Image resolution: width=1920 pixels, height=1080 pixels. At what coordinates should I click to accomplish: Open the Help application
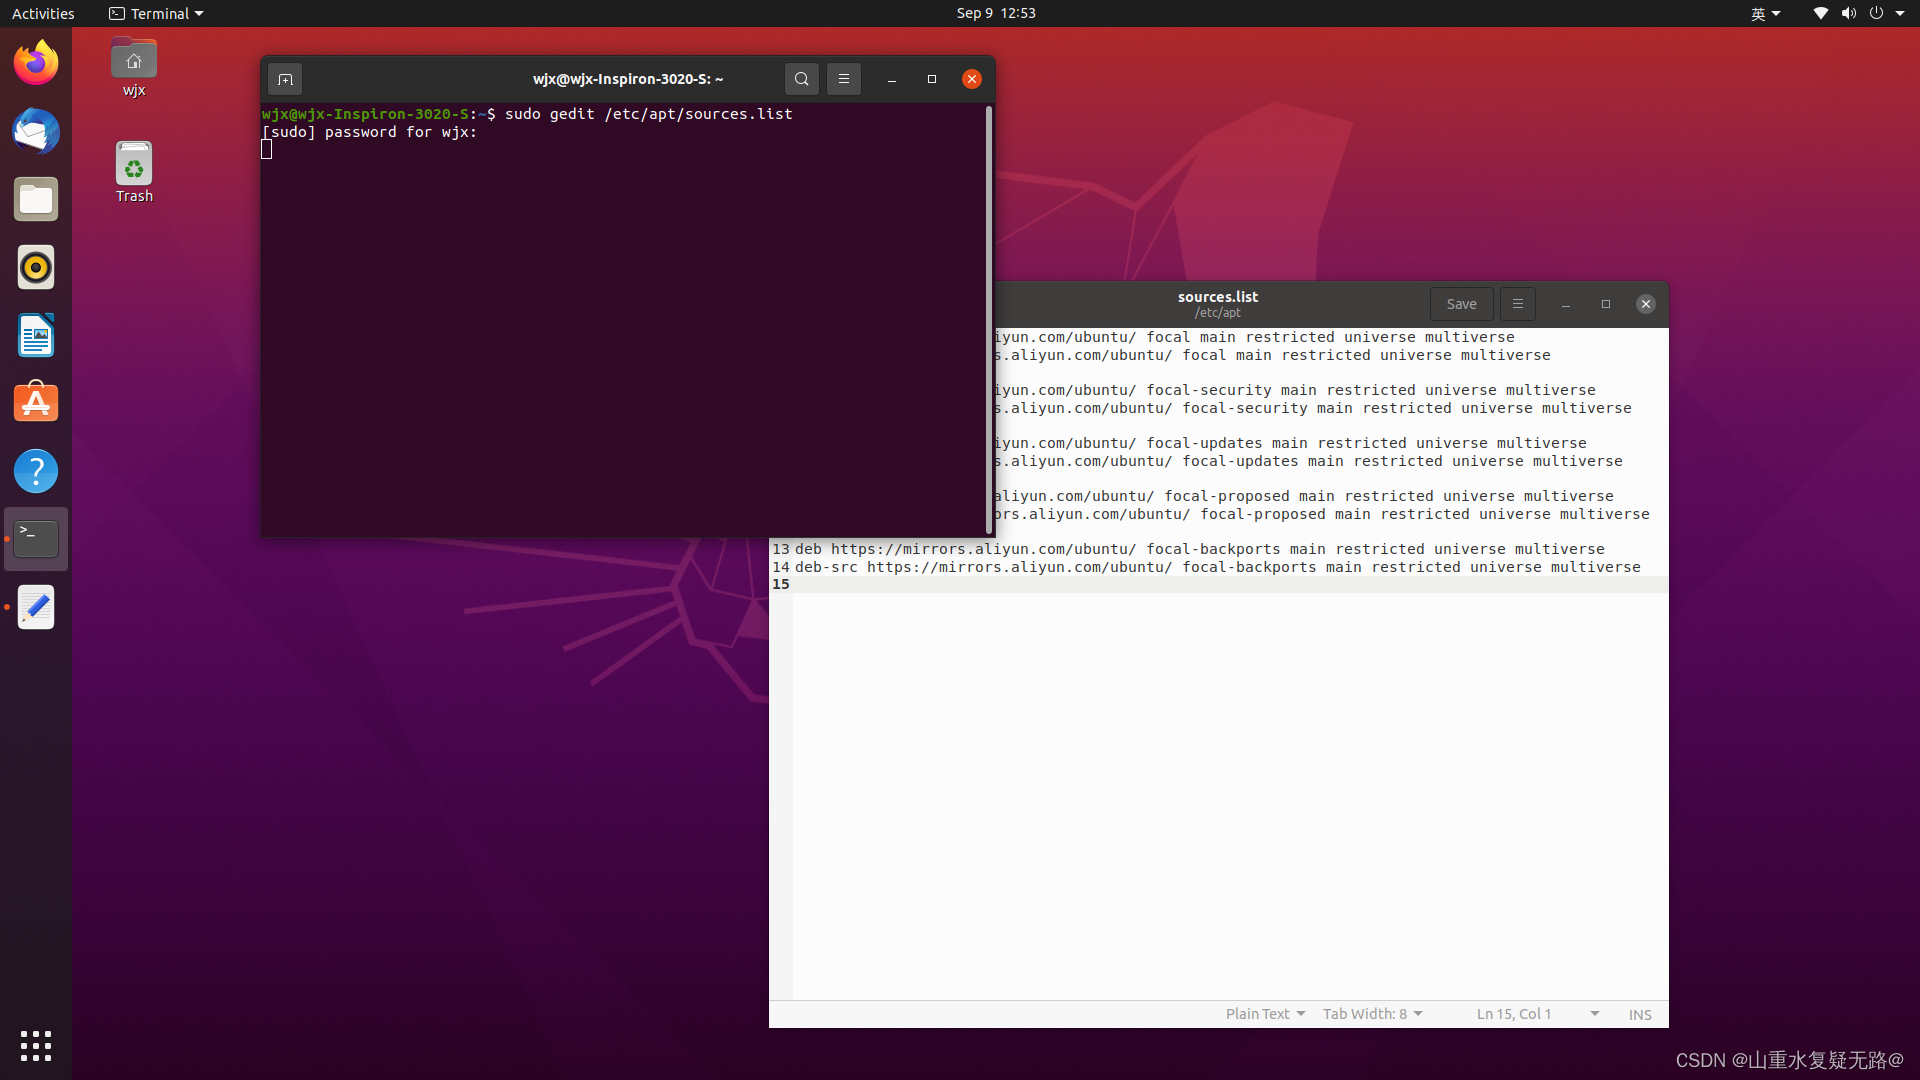[36, 471]
